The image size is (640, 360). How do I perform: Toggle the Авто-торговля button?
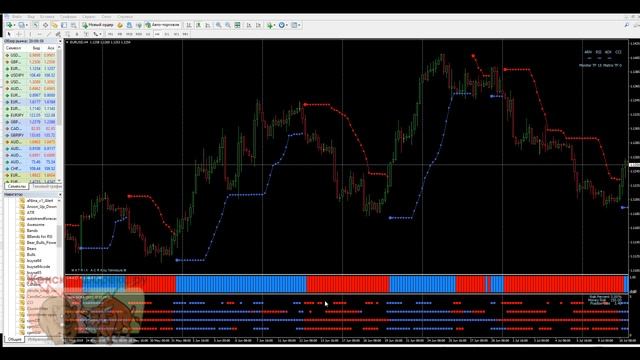[x=162, y=25]
